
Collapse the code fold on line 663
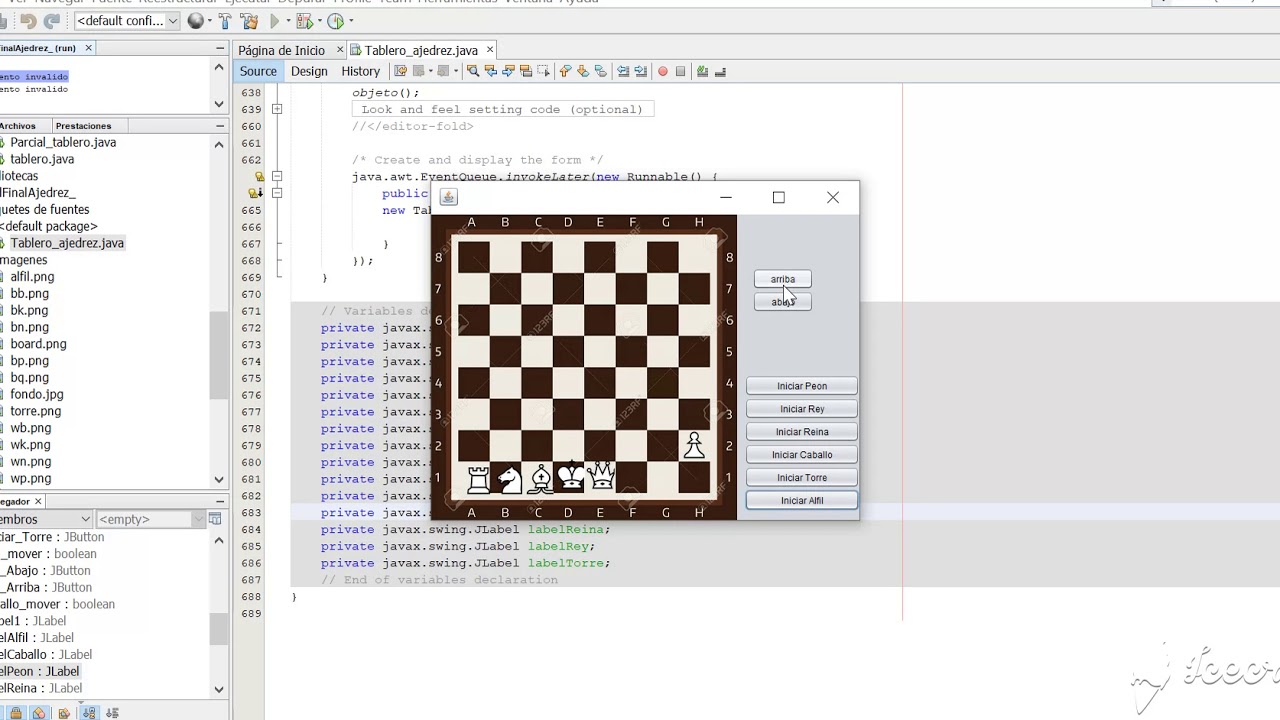tap(277, 177)
